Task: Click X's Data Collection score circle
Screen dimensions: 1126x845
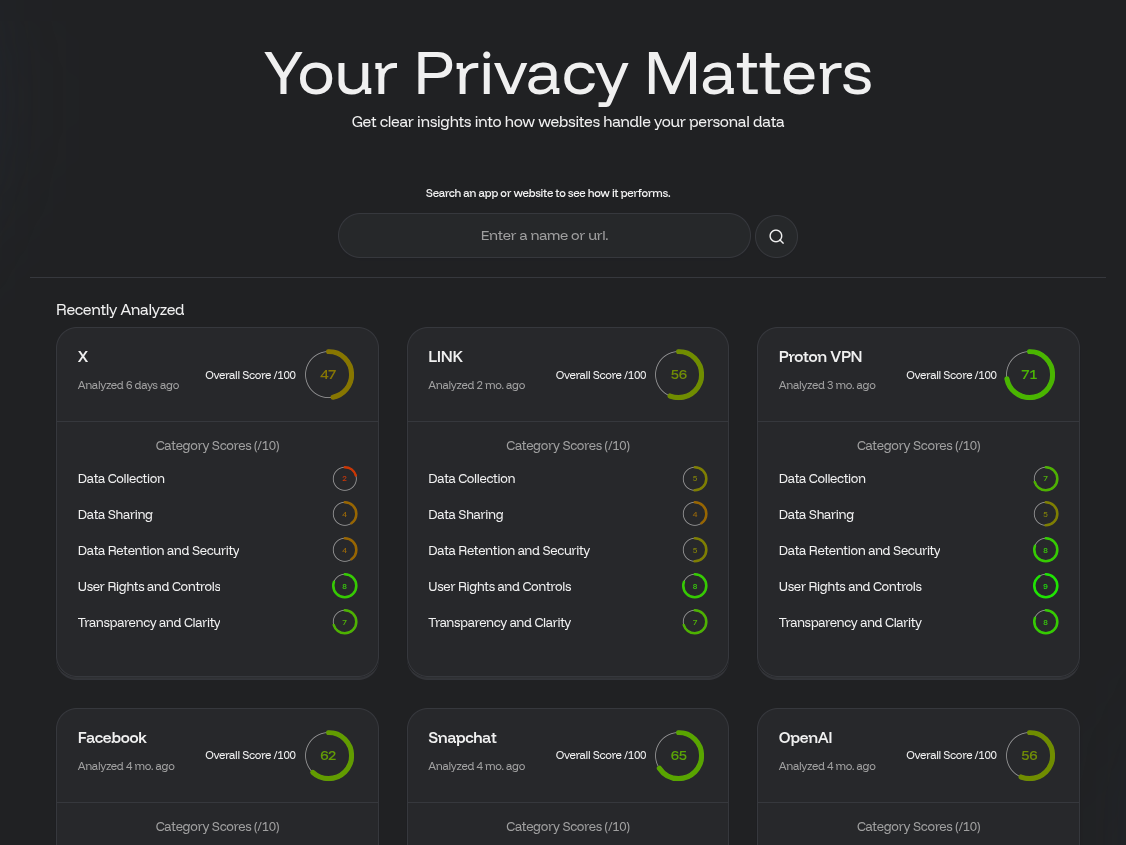Action: point(345,479)
